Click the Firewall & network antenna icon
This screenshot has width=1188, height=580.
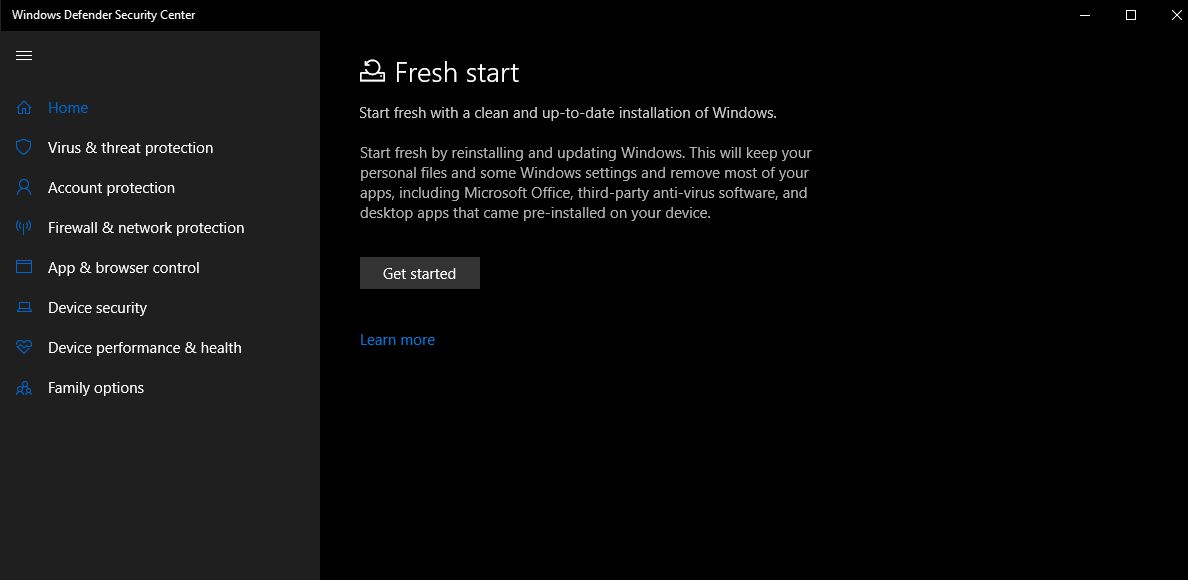click(24, 228)
